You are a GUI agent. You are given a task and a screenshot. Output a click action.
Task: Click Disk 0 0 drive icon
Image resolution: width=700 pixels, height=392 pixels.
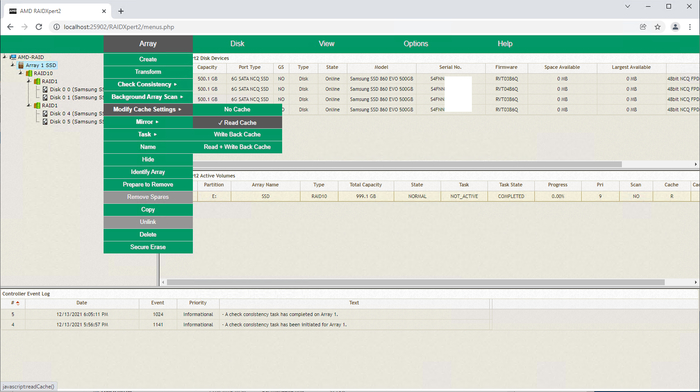(x=45, y=89)
